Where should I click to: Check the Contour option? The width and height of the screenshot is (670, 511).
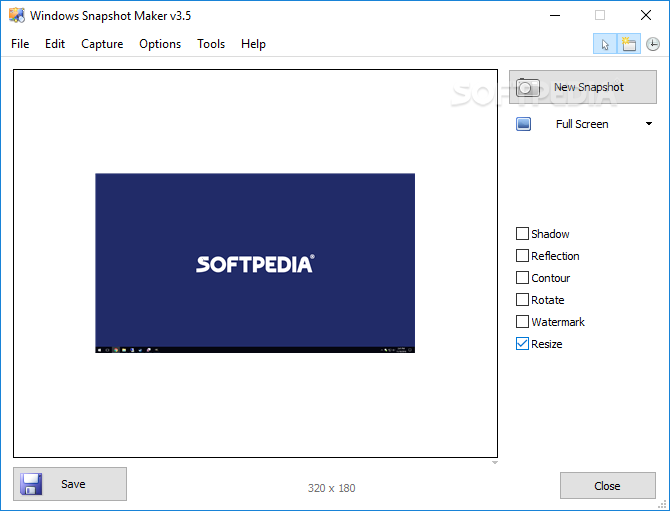click(522, 278)
